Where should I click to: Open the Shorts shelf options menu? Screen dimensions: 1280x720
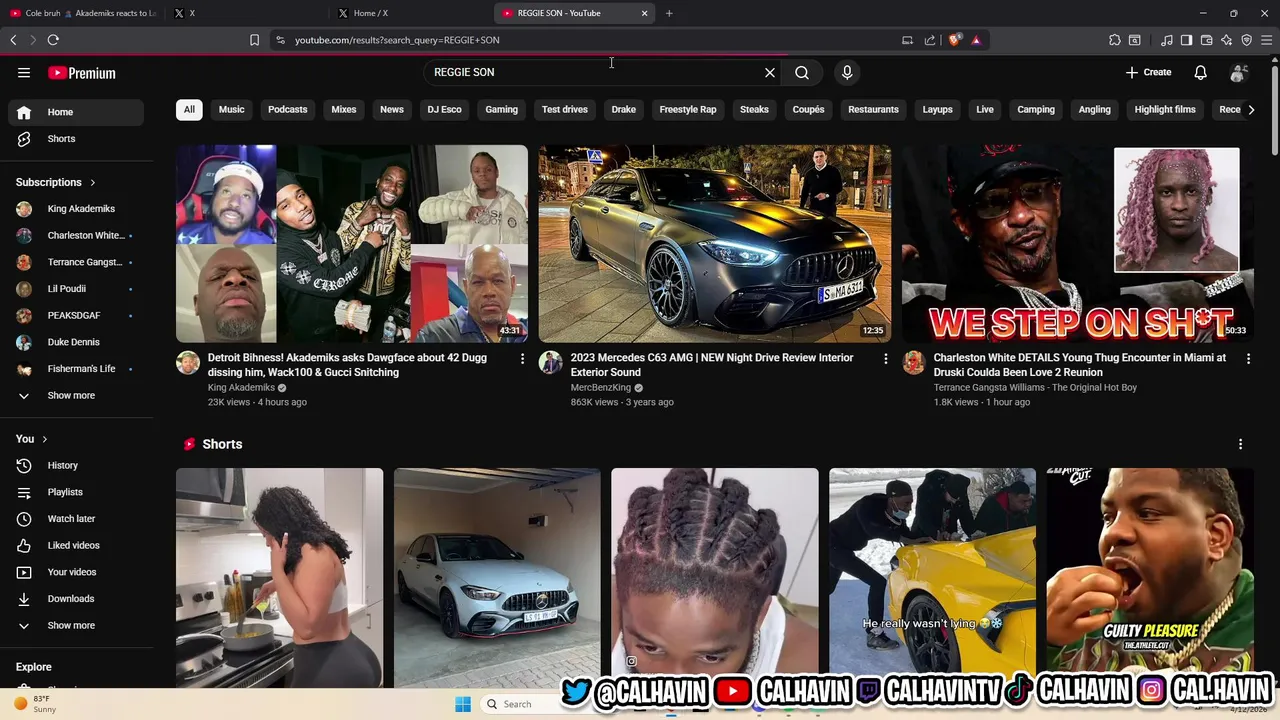[1240, 444]
